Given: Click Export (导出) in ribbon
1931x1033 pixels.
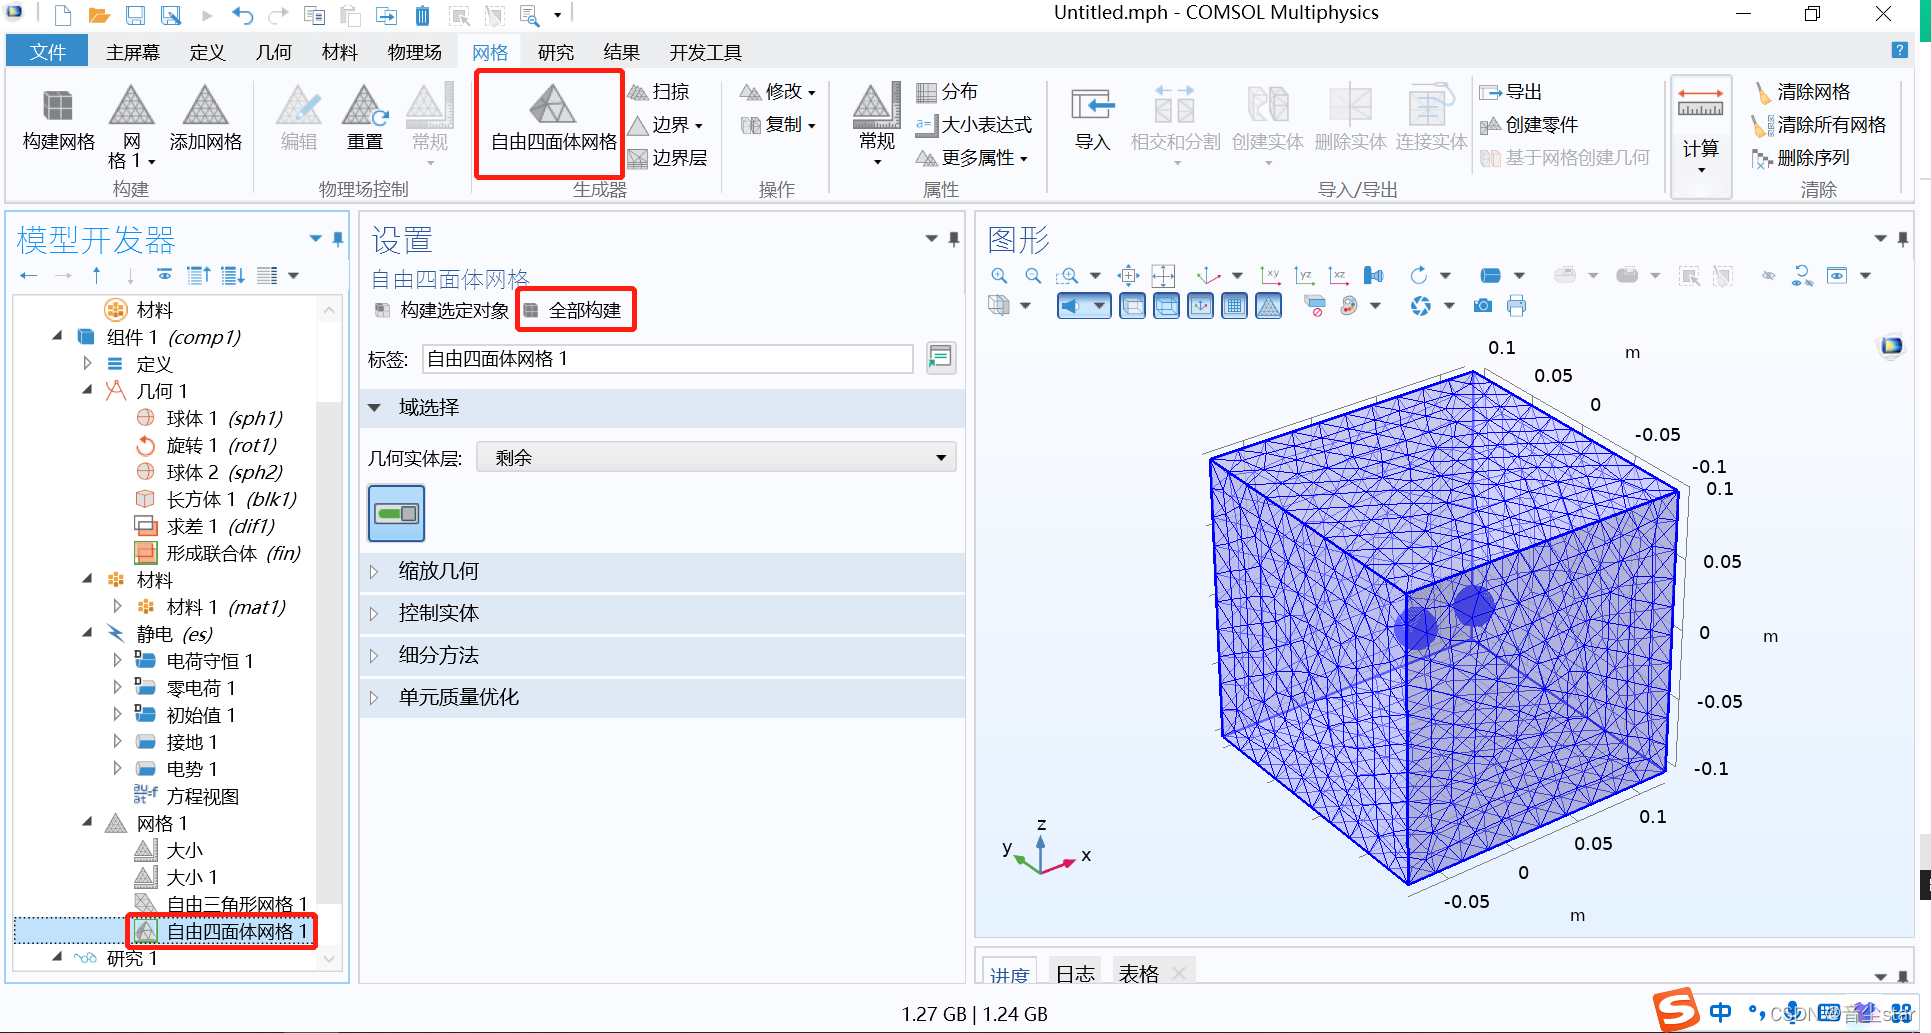Looking at the screenshot, I should click(x=1511, y=92).
